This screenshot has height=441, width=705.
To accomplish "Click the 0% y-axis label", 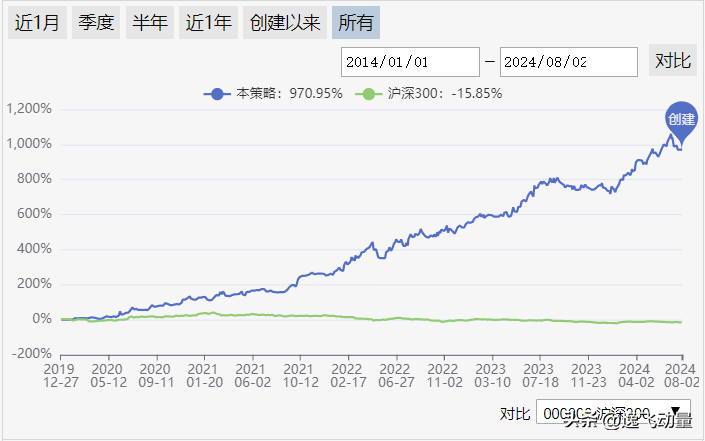I will point(42,319).
